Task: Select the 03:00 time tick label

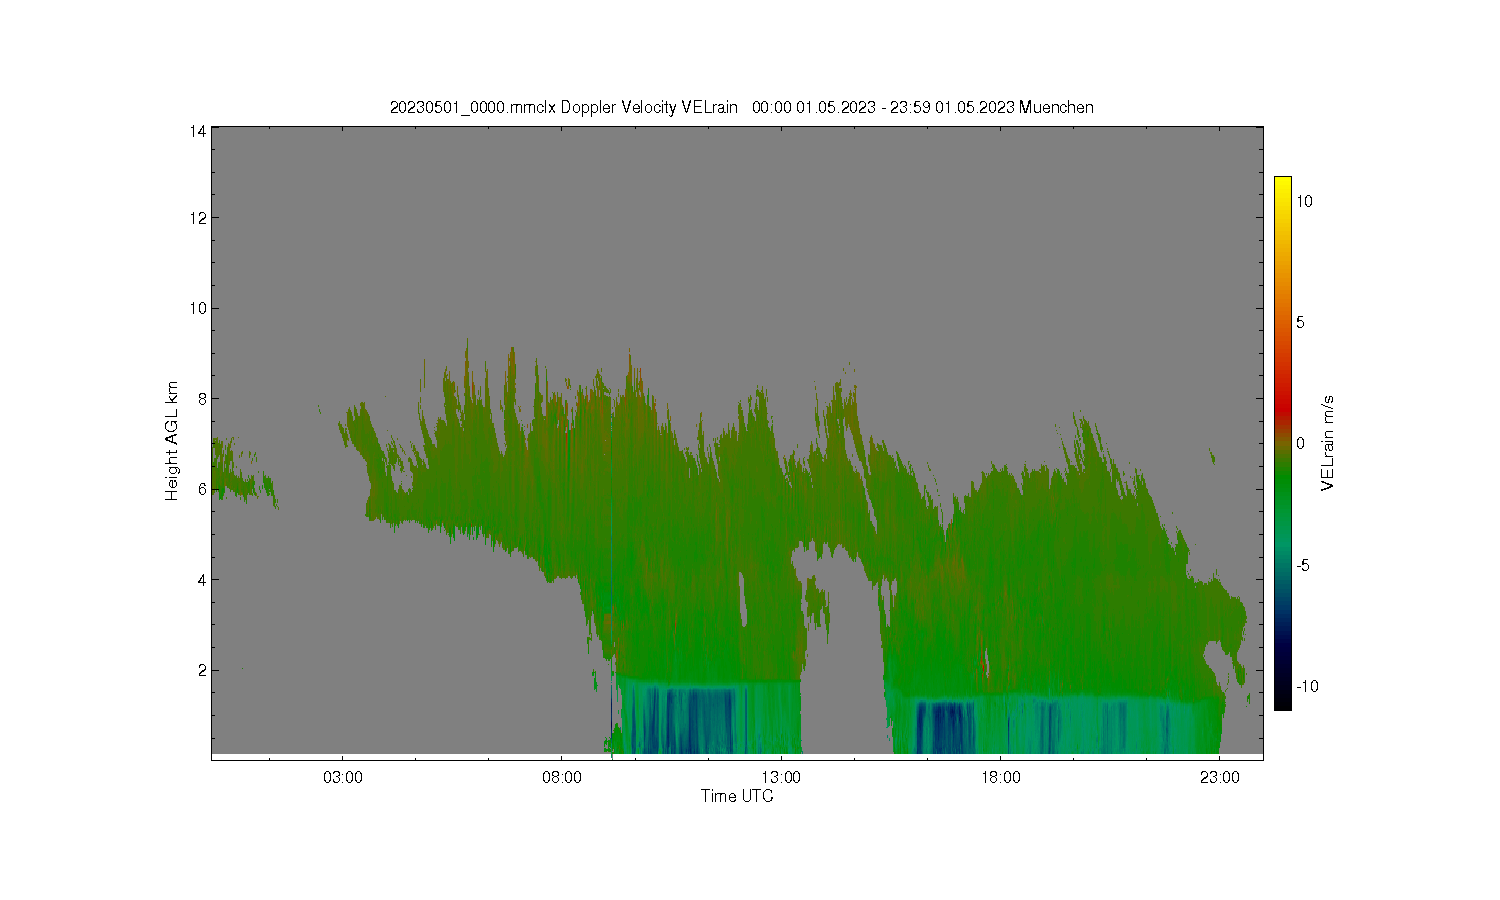Action: pyautogui.click(x=343, y=777)
